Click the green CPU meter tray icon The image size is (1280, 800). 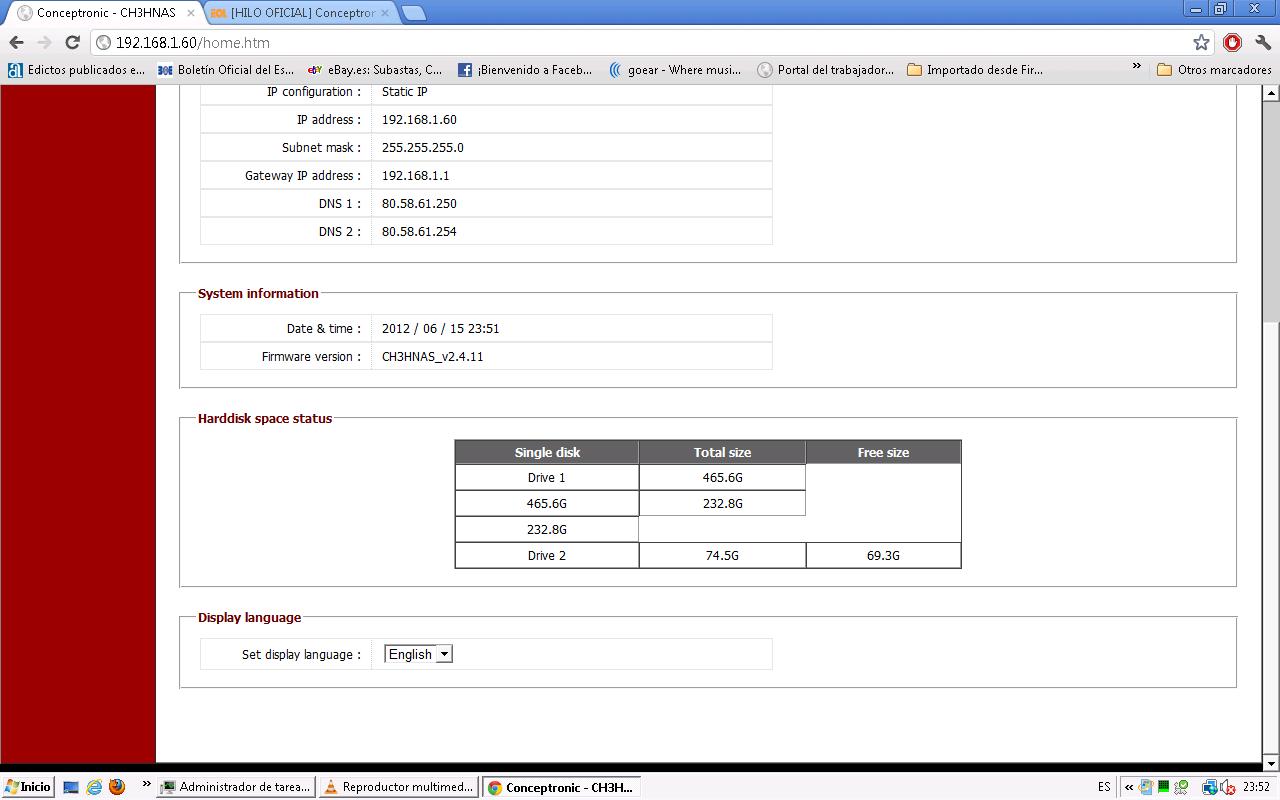pyautogui.click(x=1164, y=787)
